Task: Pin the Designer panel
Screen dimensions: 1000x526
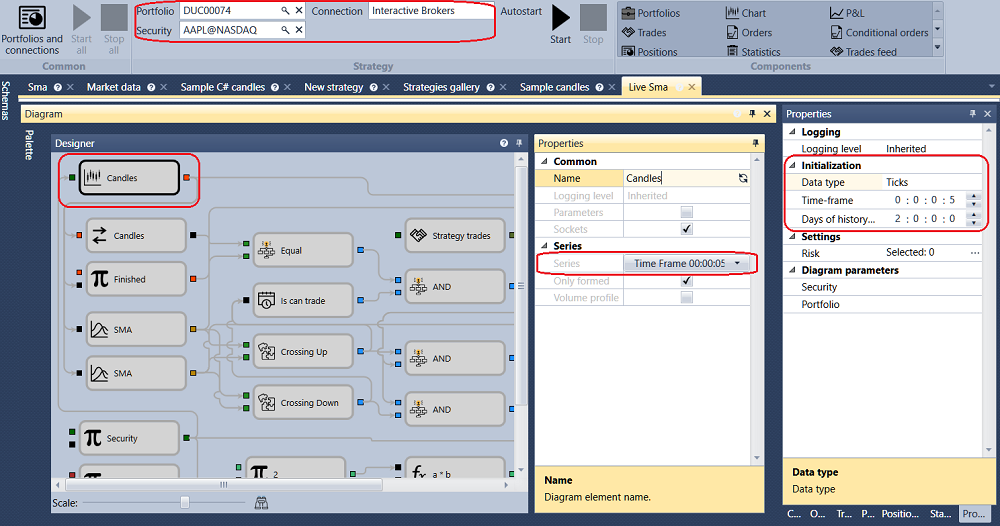Action: pyautogui.click(x=519, y=143)
